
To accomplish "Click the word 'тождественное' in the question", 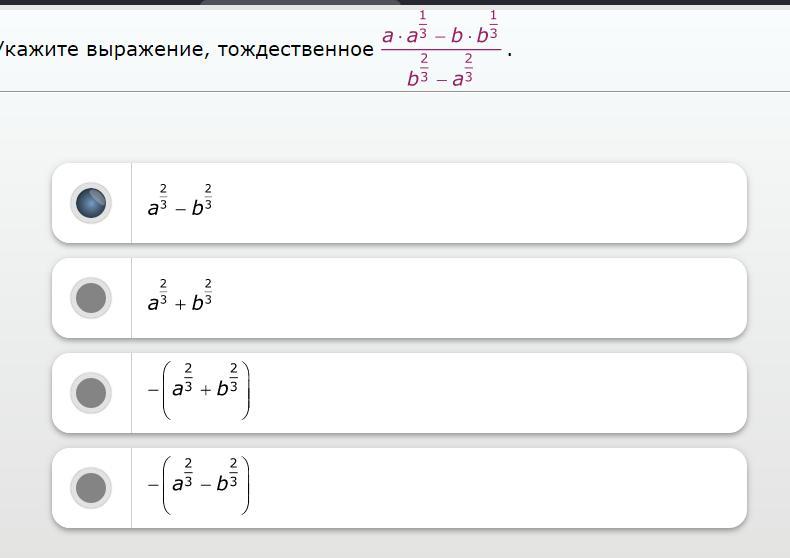I will pyautogui.click(x=296, y=49).
